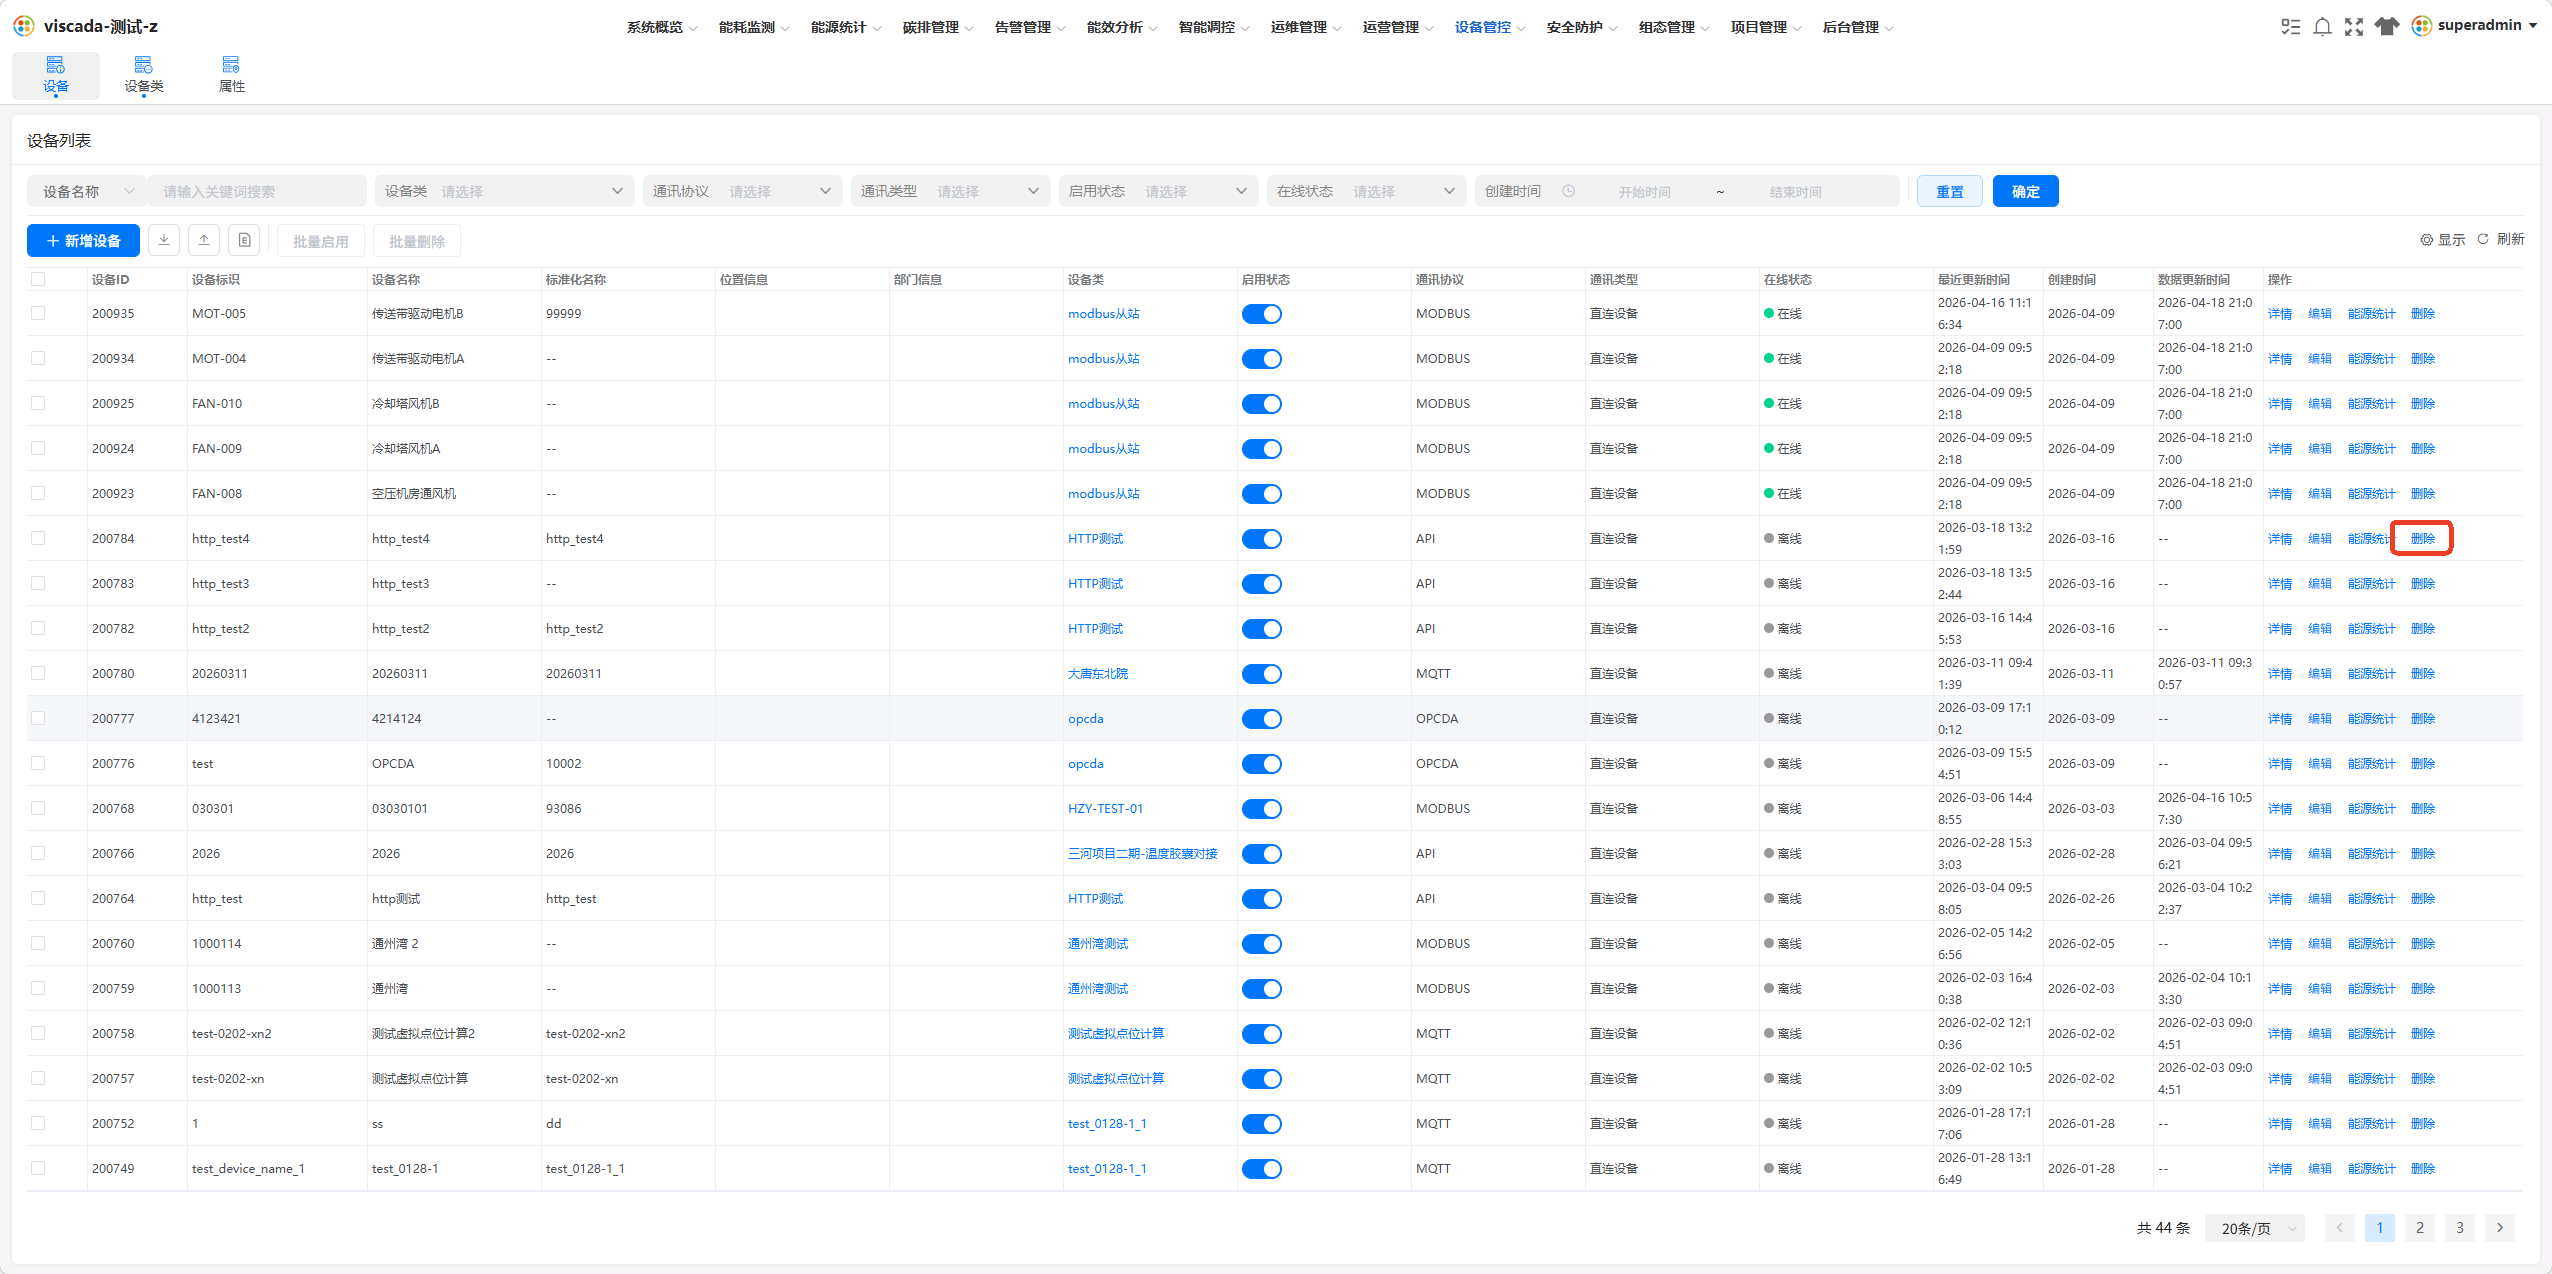Viewport: 2552px width, 1274px height.
Task: Click the 结束时间 date input
Action: point(1796,191)
